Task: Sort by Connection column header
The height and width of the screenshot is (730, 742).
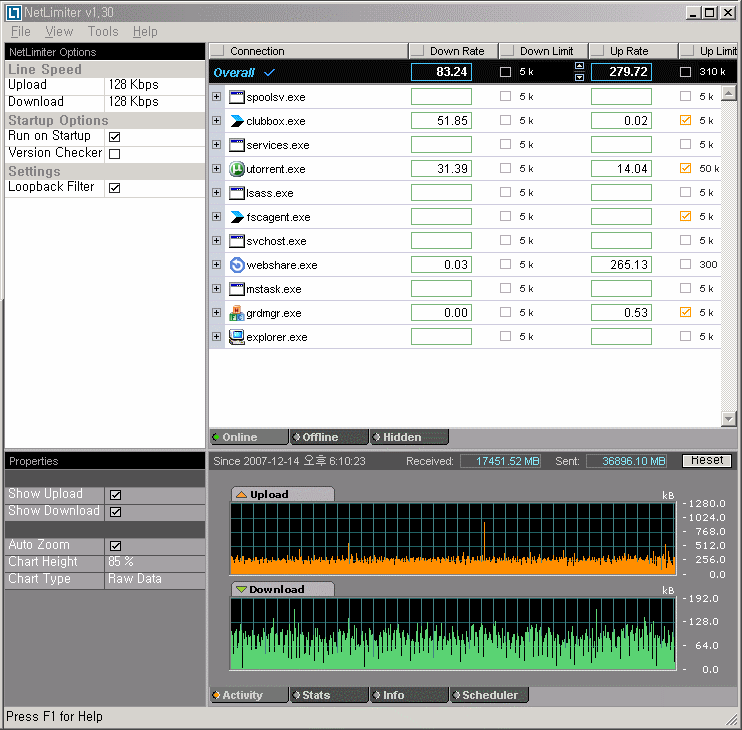Action: click(x=308, y=51)
